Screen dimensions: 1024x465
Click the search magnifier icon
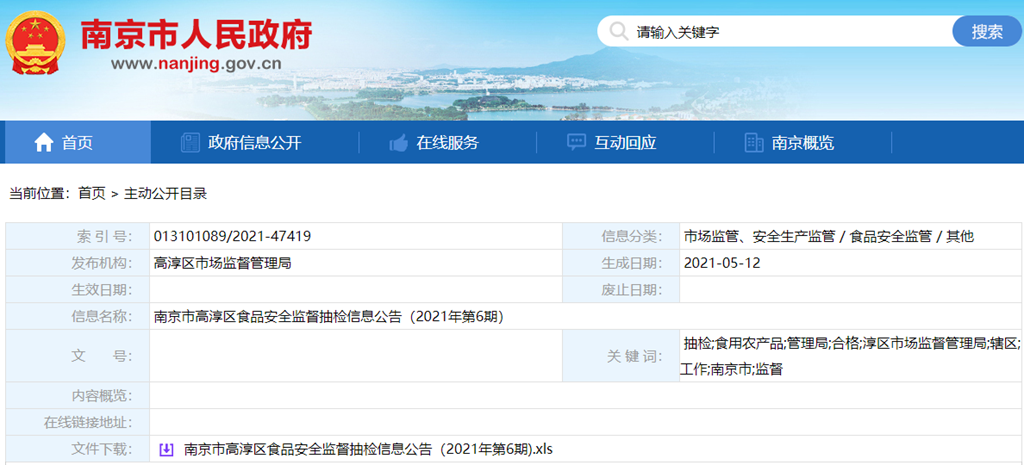(618, 31)
